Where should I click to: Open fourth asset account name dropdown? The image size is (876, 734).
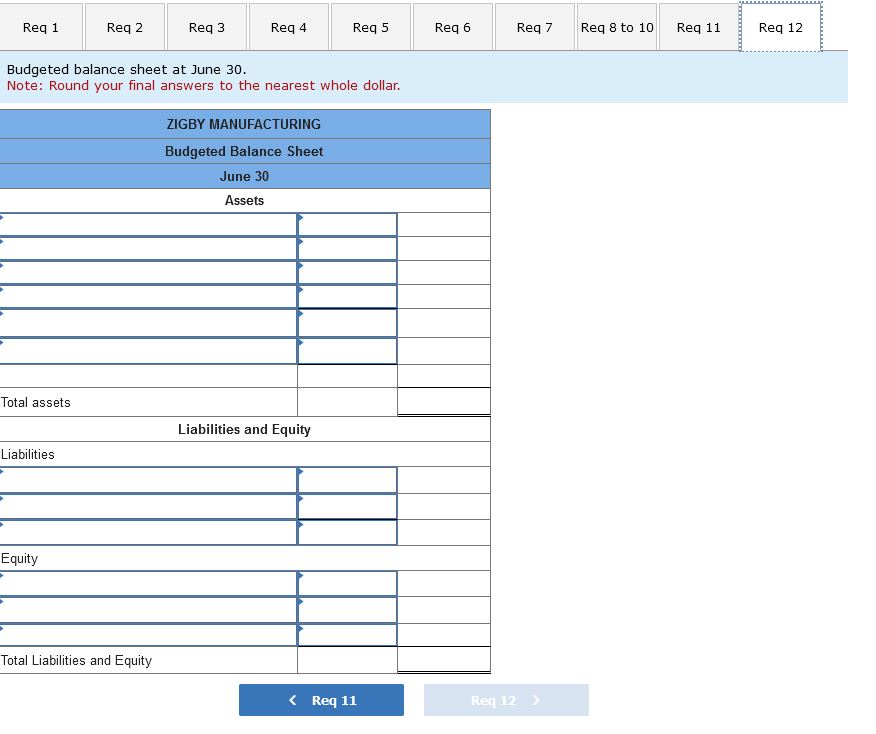[149, 297]
